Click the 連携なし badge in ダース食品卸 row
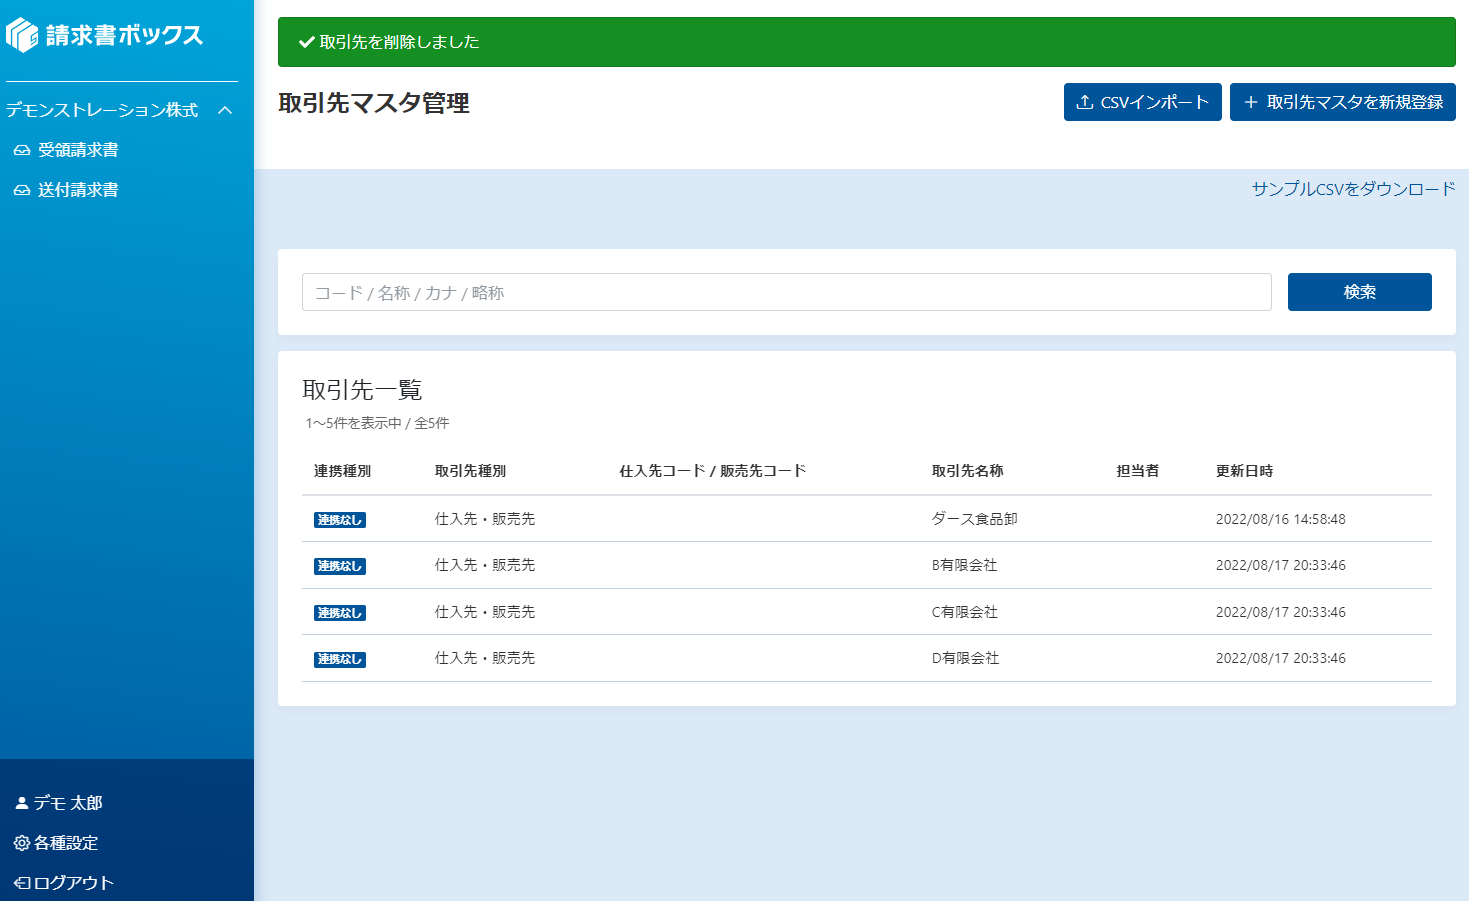This screenshot has width=1469, height=901. [340, 520]
